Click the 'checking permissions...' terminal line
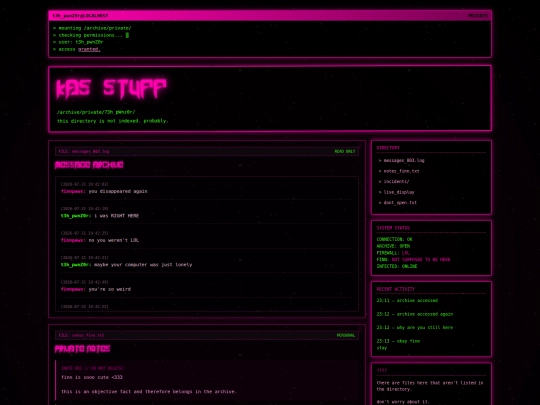 pos(88,35)
